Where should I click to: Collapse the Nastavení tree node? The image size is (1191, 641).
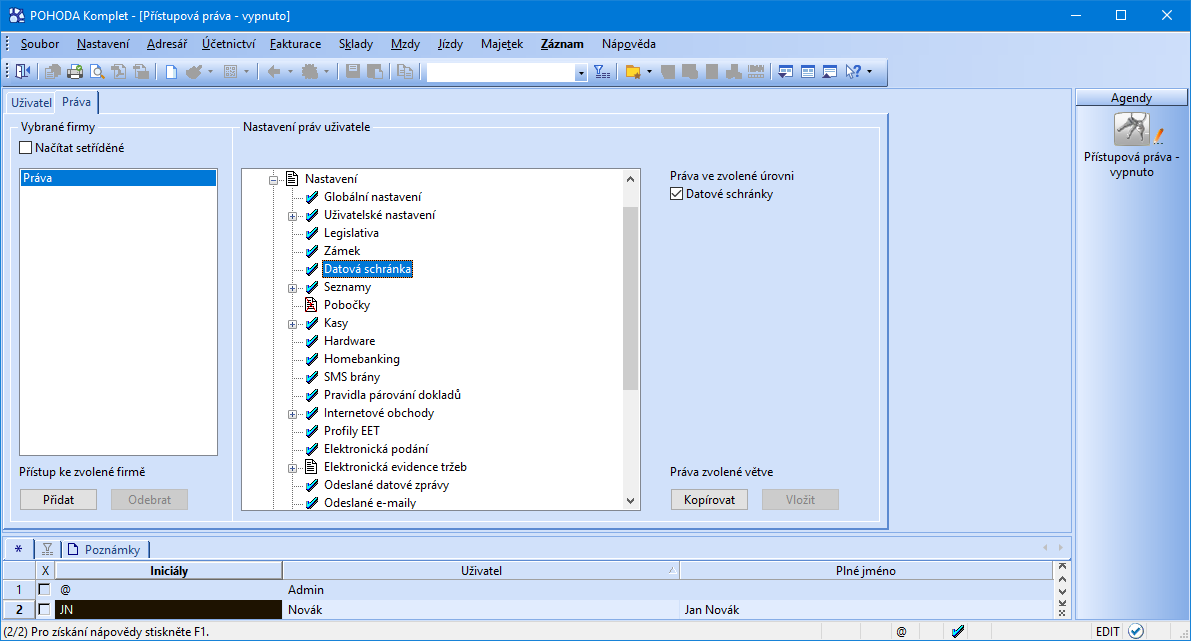[x=273, y=180]
